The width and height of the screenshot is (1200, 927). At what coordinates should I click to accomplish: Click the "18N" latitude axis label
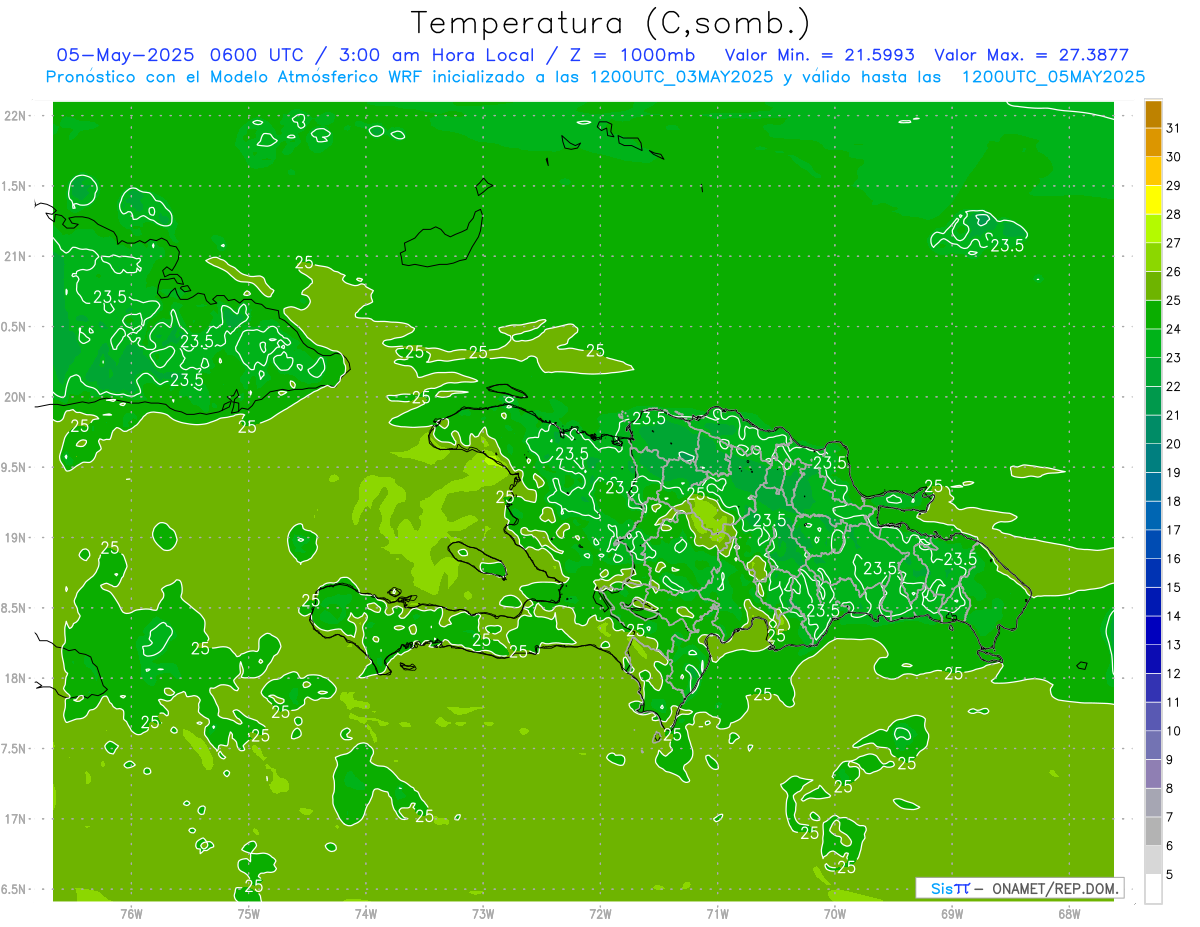[14, 678]
